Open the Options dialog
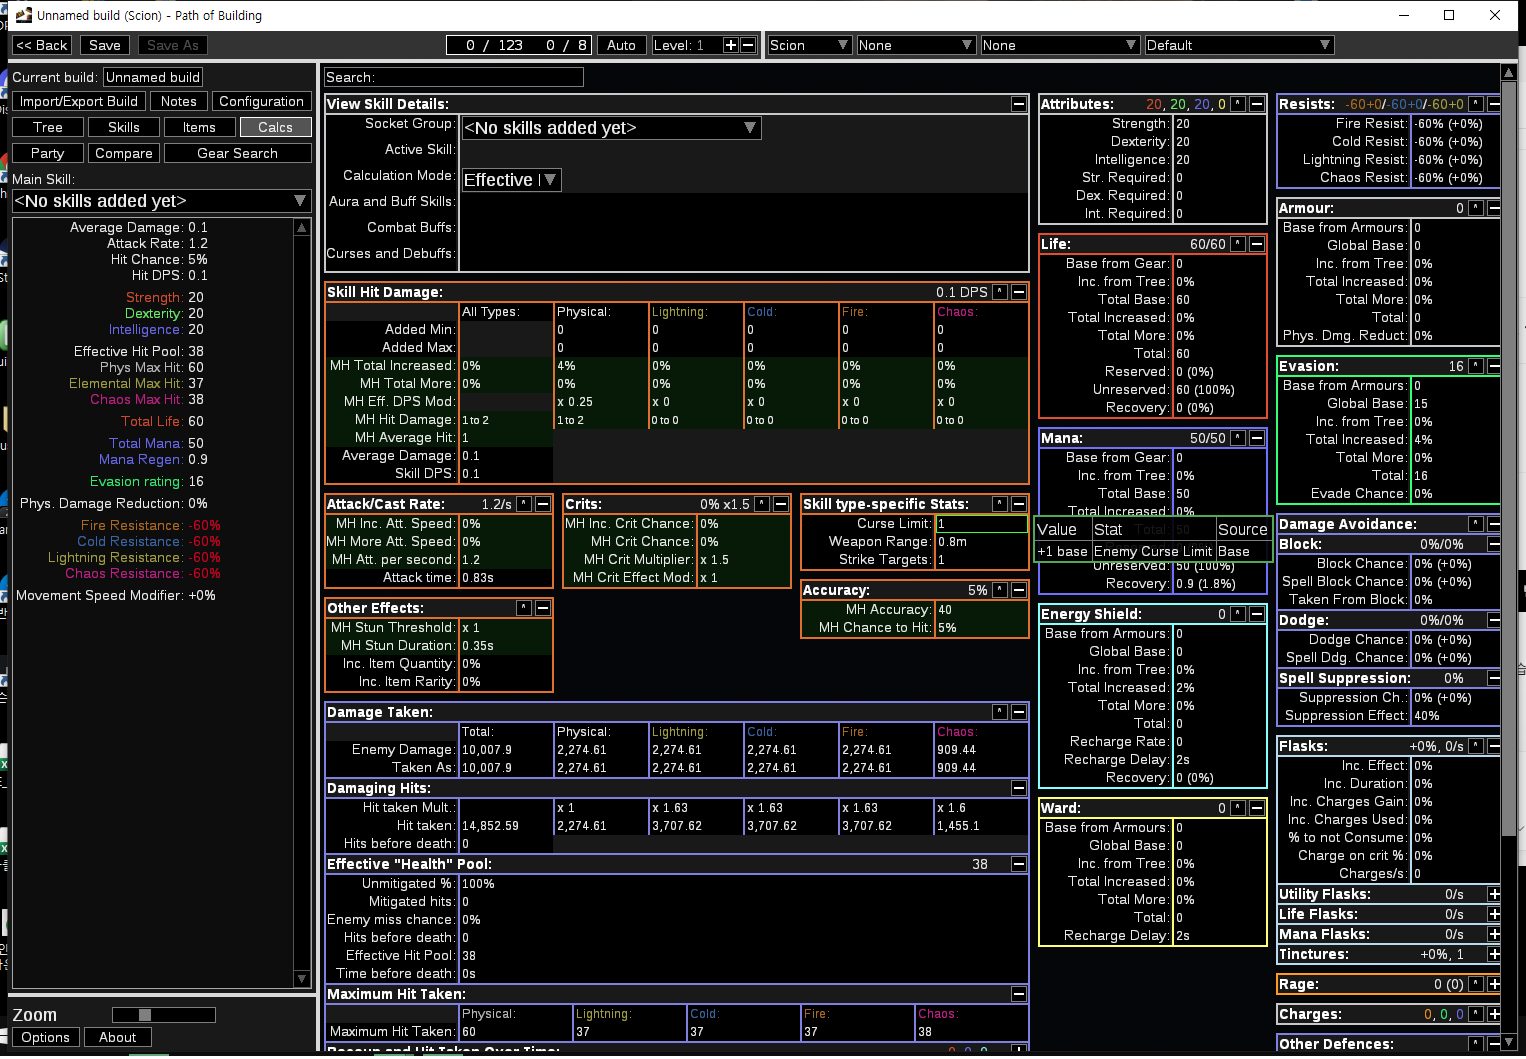Image resolution: width=1526 pixels, height=1059 pixels. coord(46,1037)
